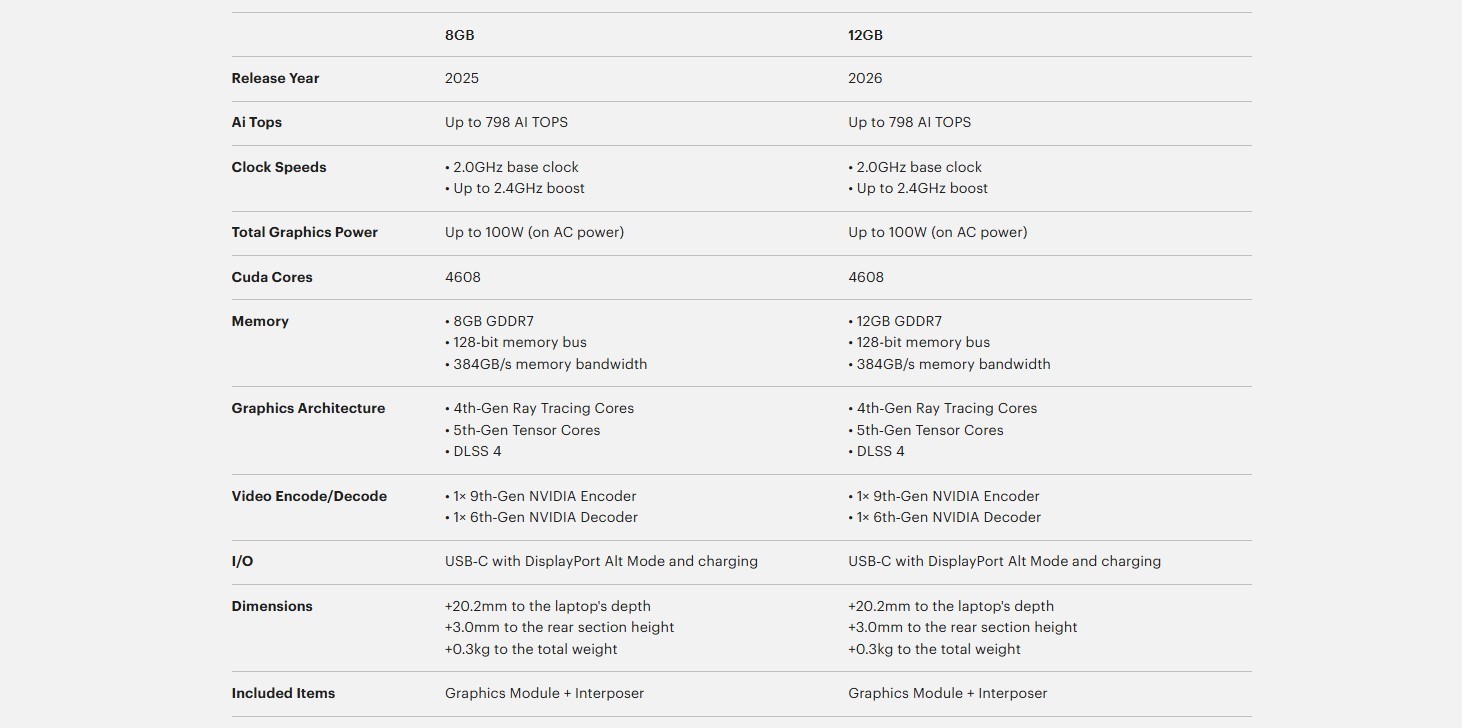Click the 12GB column header

[x=865, y=35]
